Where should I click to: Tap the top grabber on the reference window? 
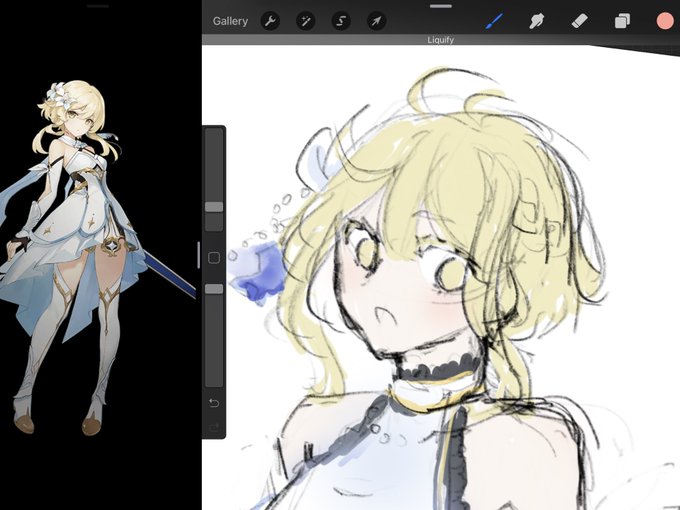tap(98, 6)
